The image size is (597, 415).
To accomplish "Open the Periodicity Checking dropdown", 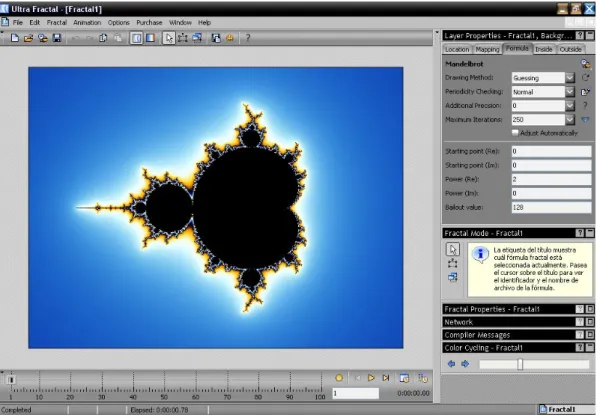I will [570, 92].
